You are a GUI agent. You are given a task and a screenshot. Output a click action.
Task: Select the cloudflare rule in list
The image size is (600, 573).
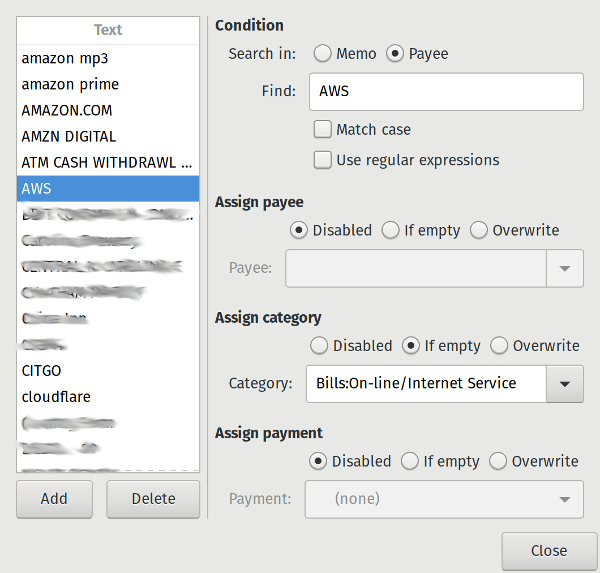pyautogui.click(x=56, y=396)
